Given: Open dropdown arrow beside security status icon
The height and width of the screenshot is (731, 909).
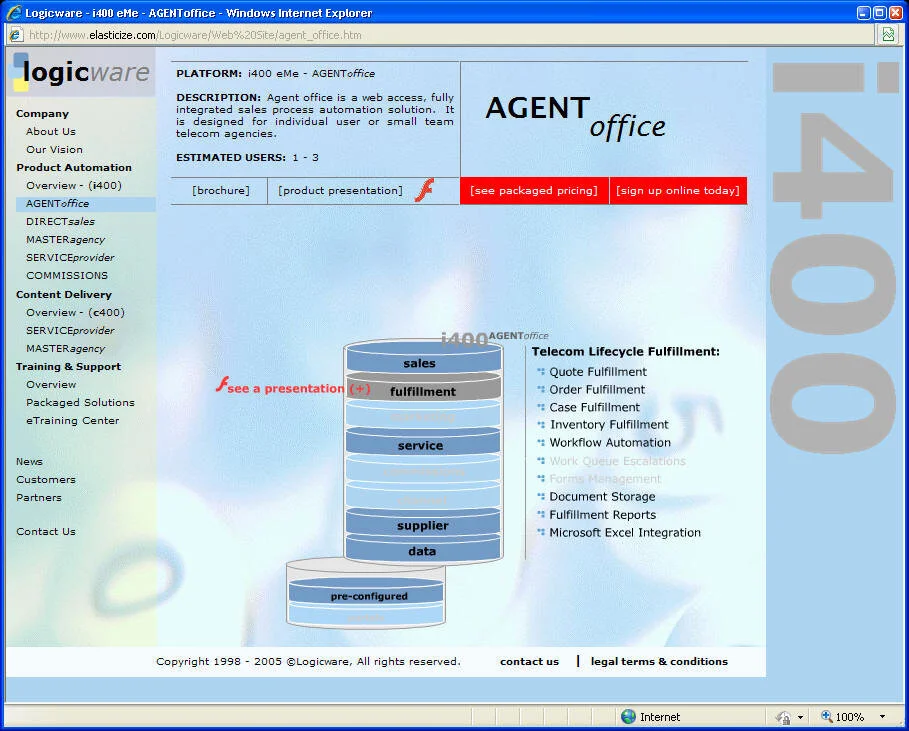Looking at the screenshot, I should [800, 718].
